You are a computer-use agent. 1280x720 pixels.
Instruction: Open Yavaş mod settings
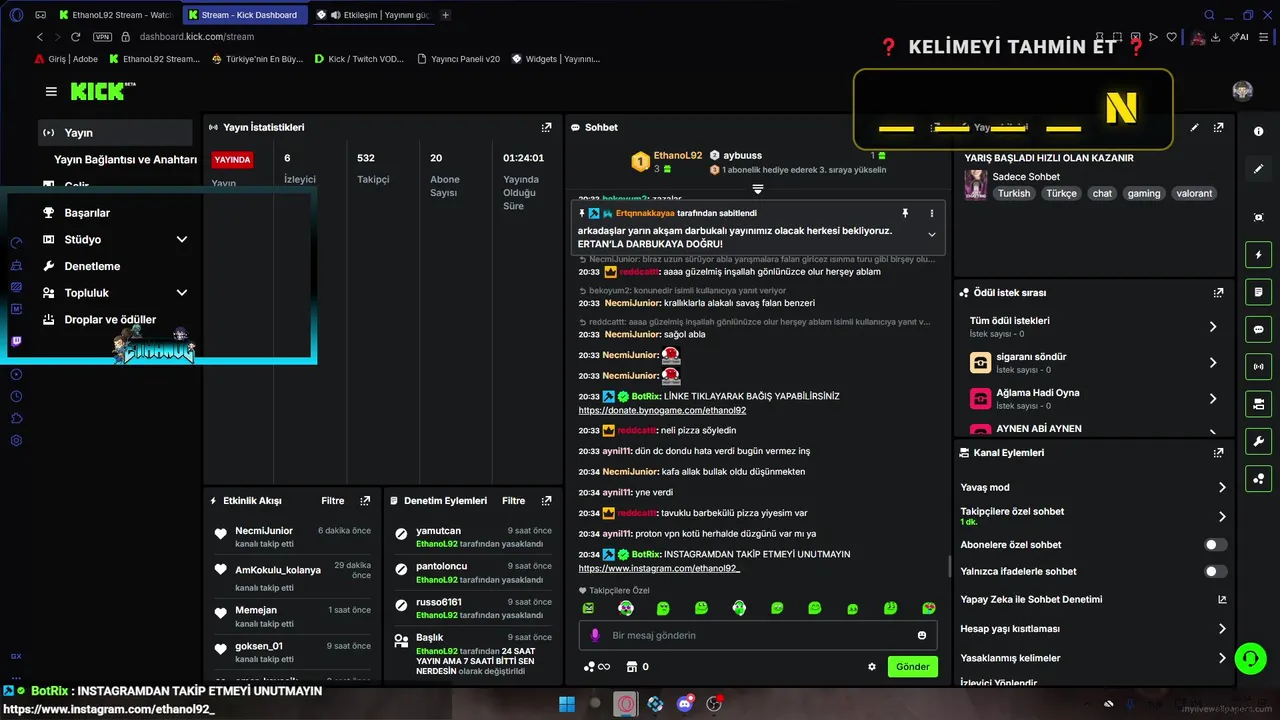pyautogui.click(x=1093, y=487)
